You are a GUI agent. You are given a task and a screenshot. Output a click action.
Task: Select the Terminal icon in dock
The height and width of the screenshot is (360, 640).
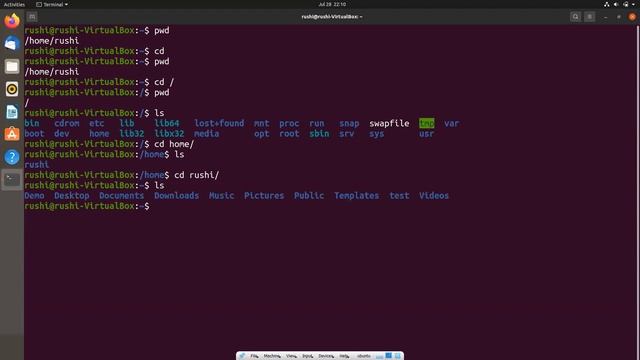(12, 180)
